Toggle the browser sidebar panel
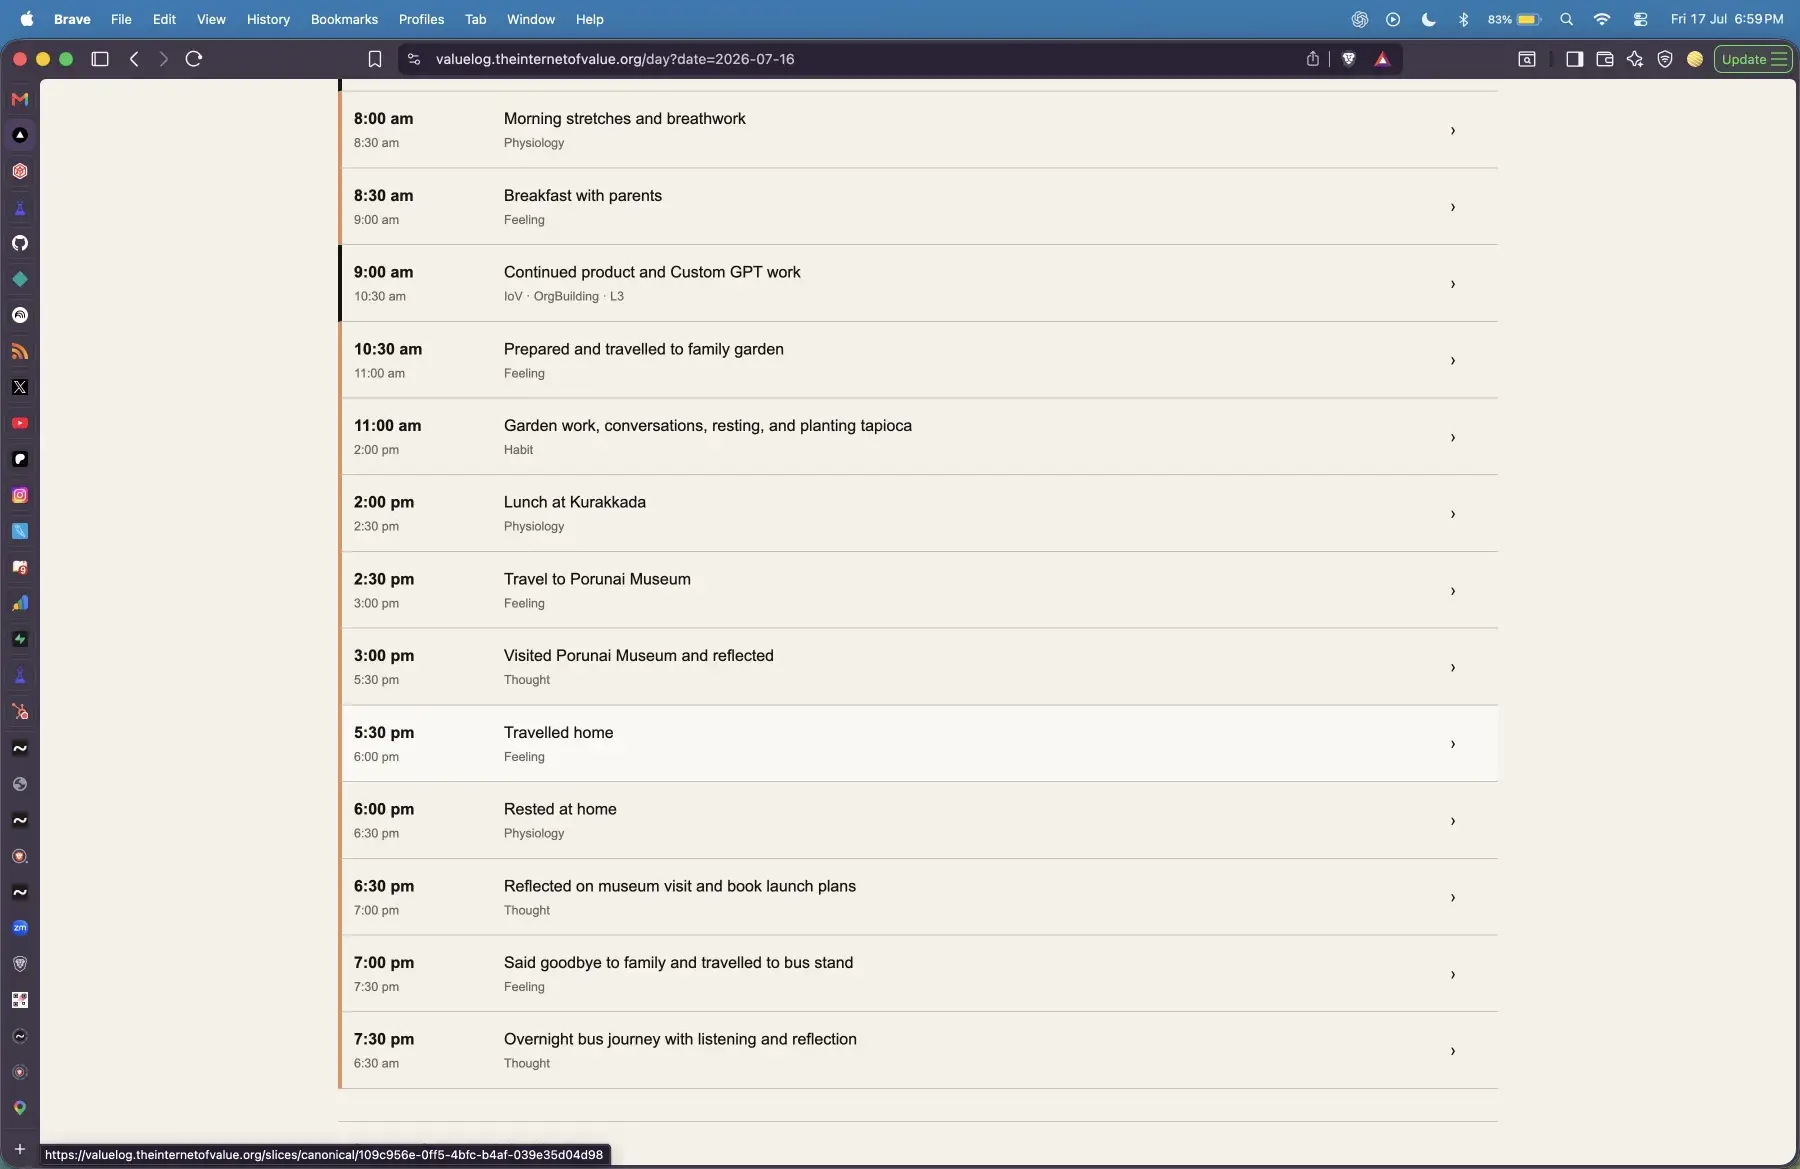The width and height of the screenshot is (1800, 1169). pos(1575,59)
